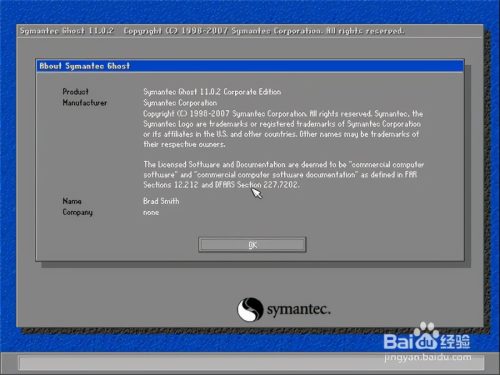This screenshot has height=375, width=500.
Task: Click the Symantec Corporation manufacturer value
Action: click(x=180, y=103)
